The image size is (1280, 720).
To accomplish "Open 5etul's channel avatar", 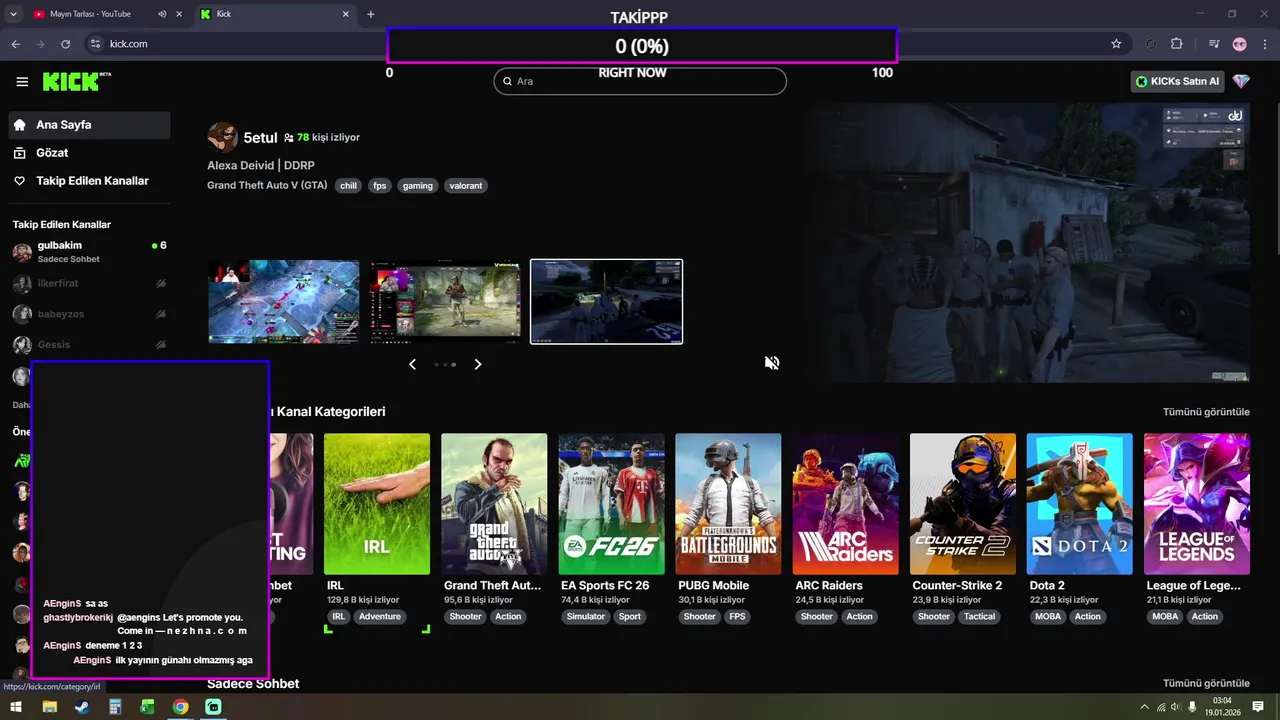I will (x=222, y=137).
